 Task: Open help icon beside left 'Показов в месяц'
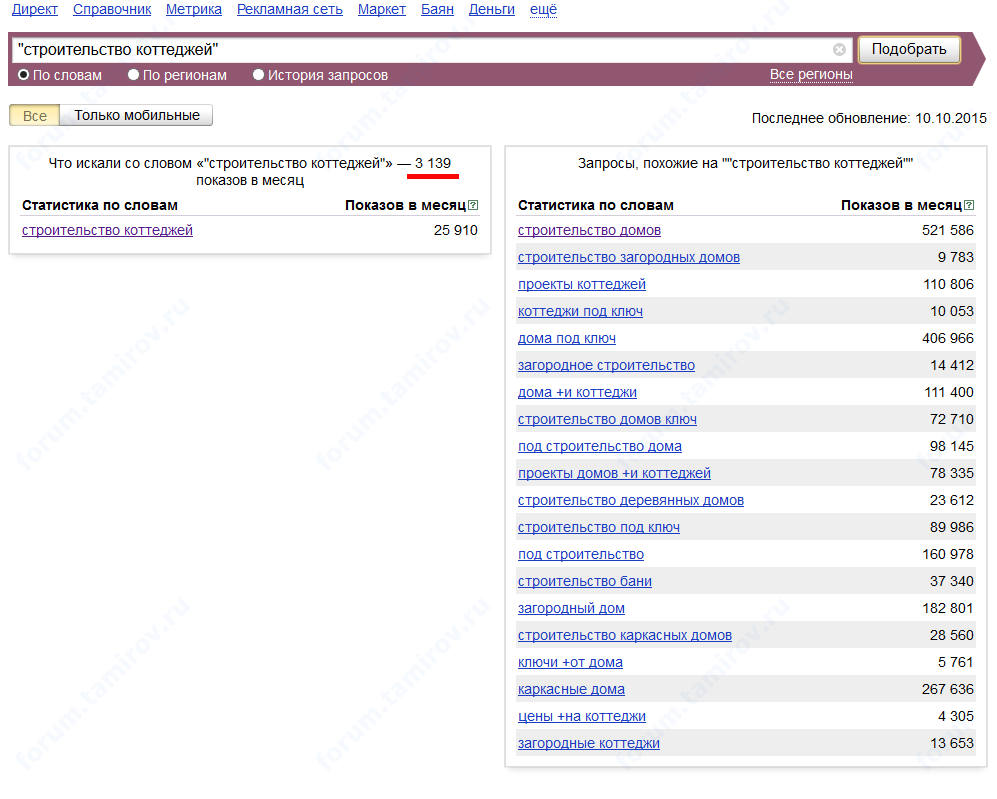pyautogui.click(x=473, y=205)
